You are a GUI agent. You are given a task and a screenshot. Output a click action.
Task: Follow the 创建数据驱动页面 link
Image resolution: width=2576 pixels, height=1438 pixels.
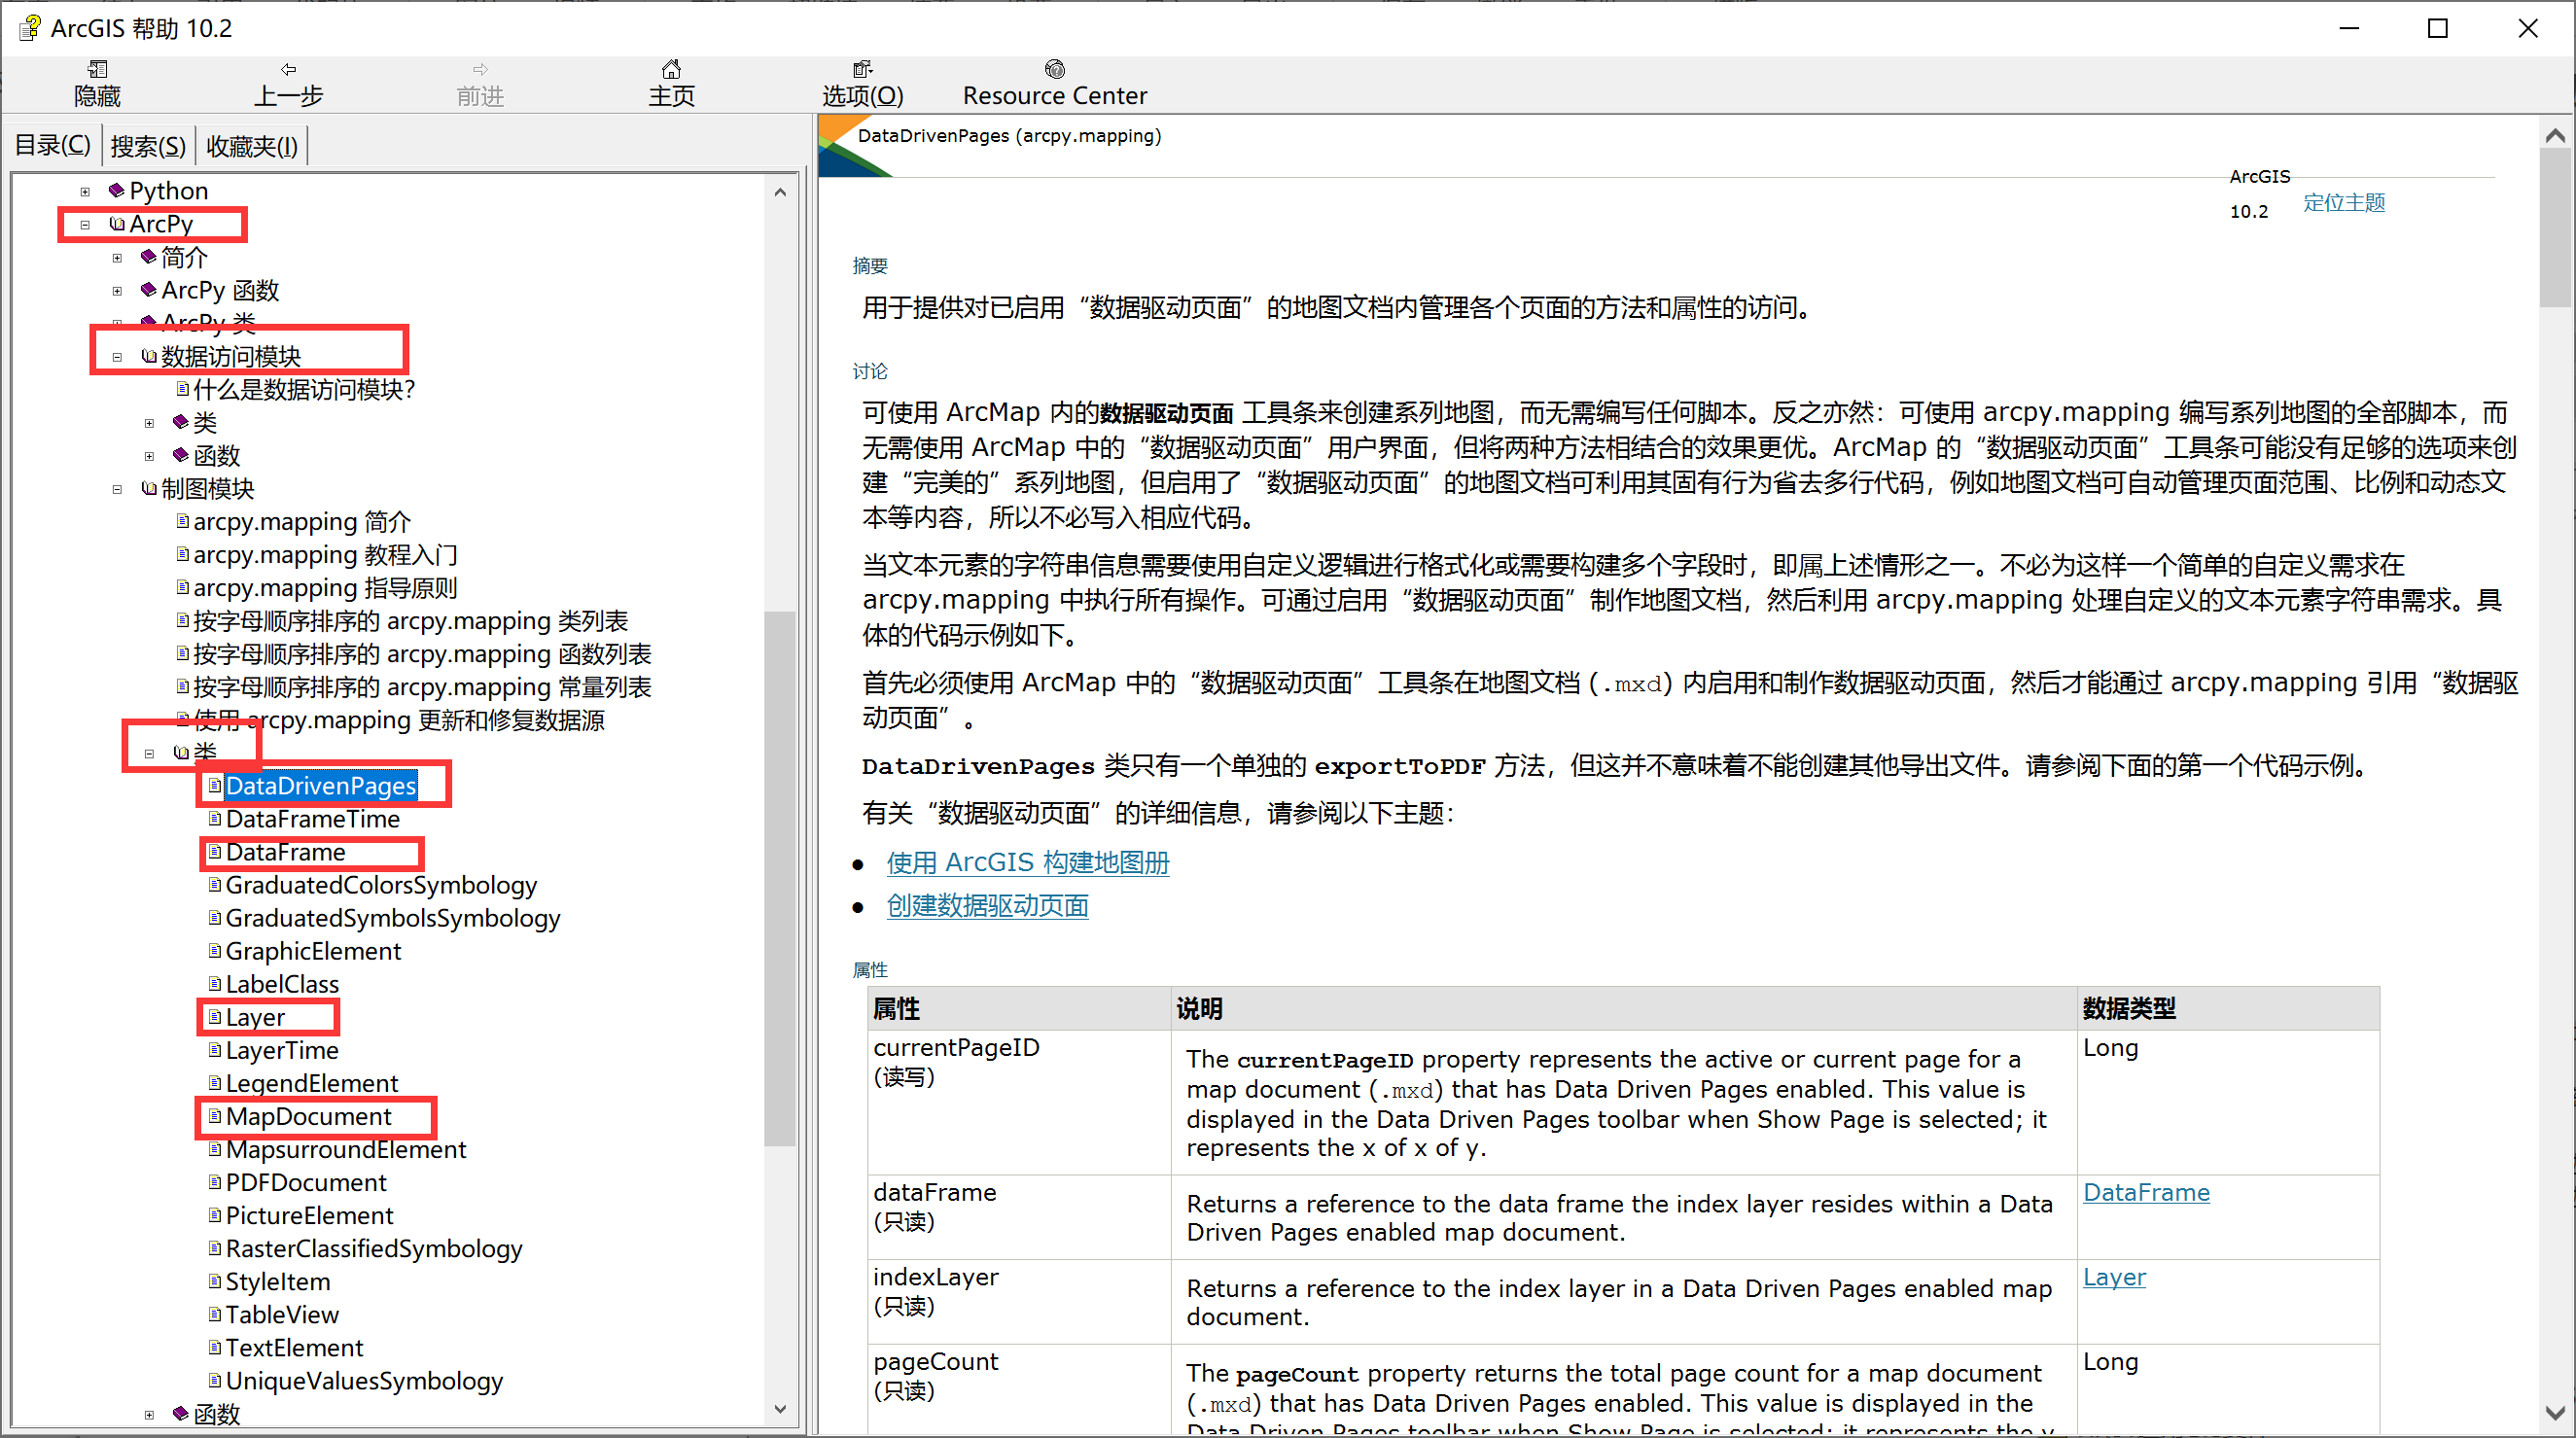click(986, 905)
